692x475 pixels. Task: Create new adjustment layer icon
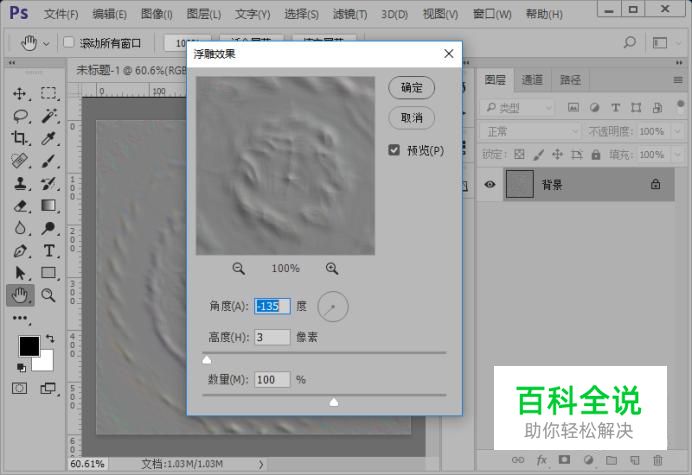click(x=588, y=460)
